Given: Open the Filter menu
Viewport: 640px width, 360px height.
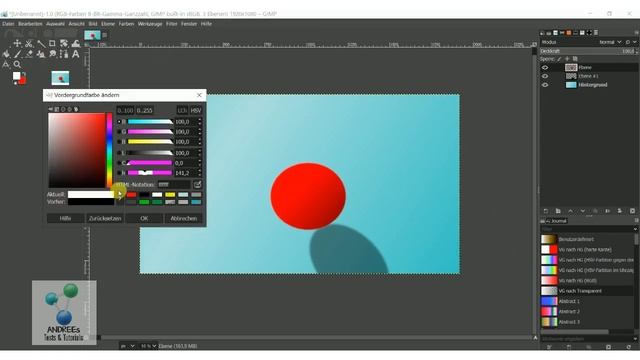Looking at the screenshot, I should pyautogui.click(x=171, y=24).
